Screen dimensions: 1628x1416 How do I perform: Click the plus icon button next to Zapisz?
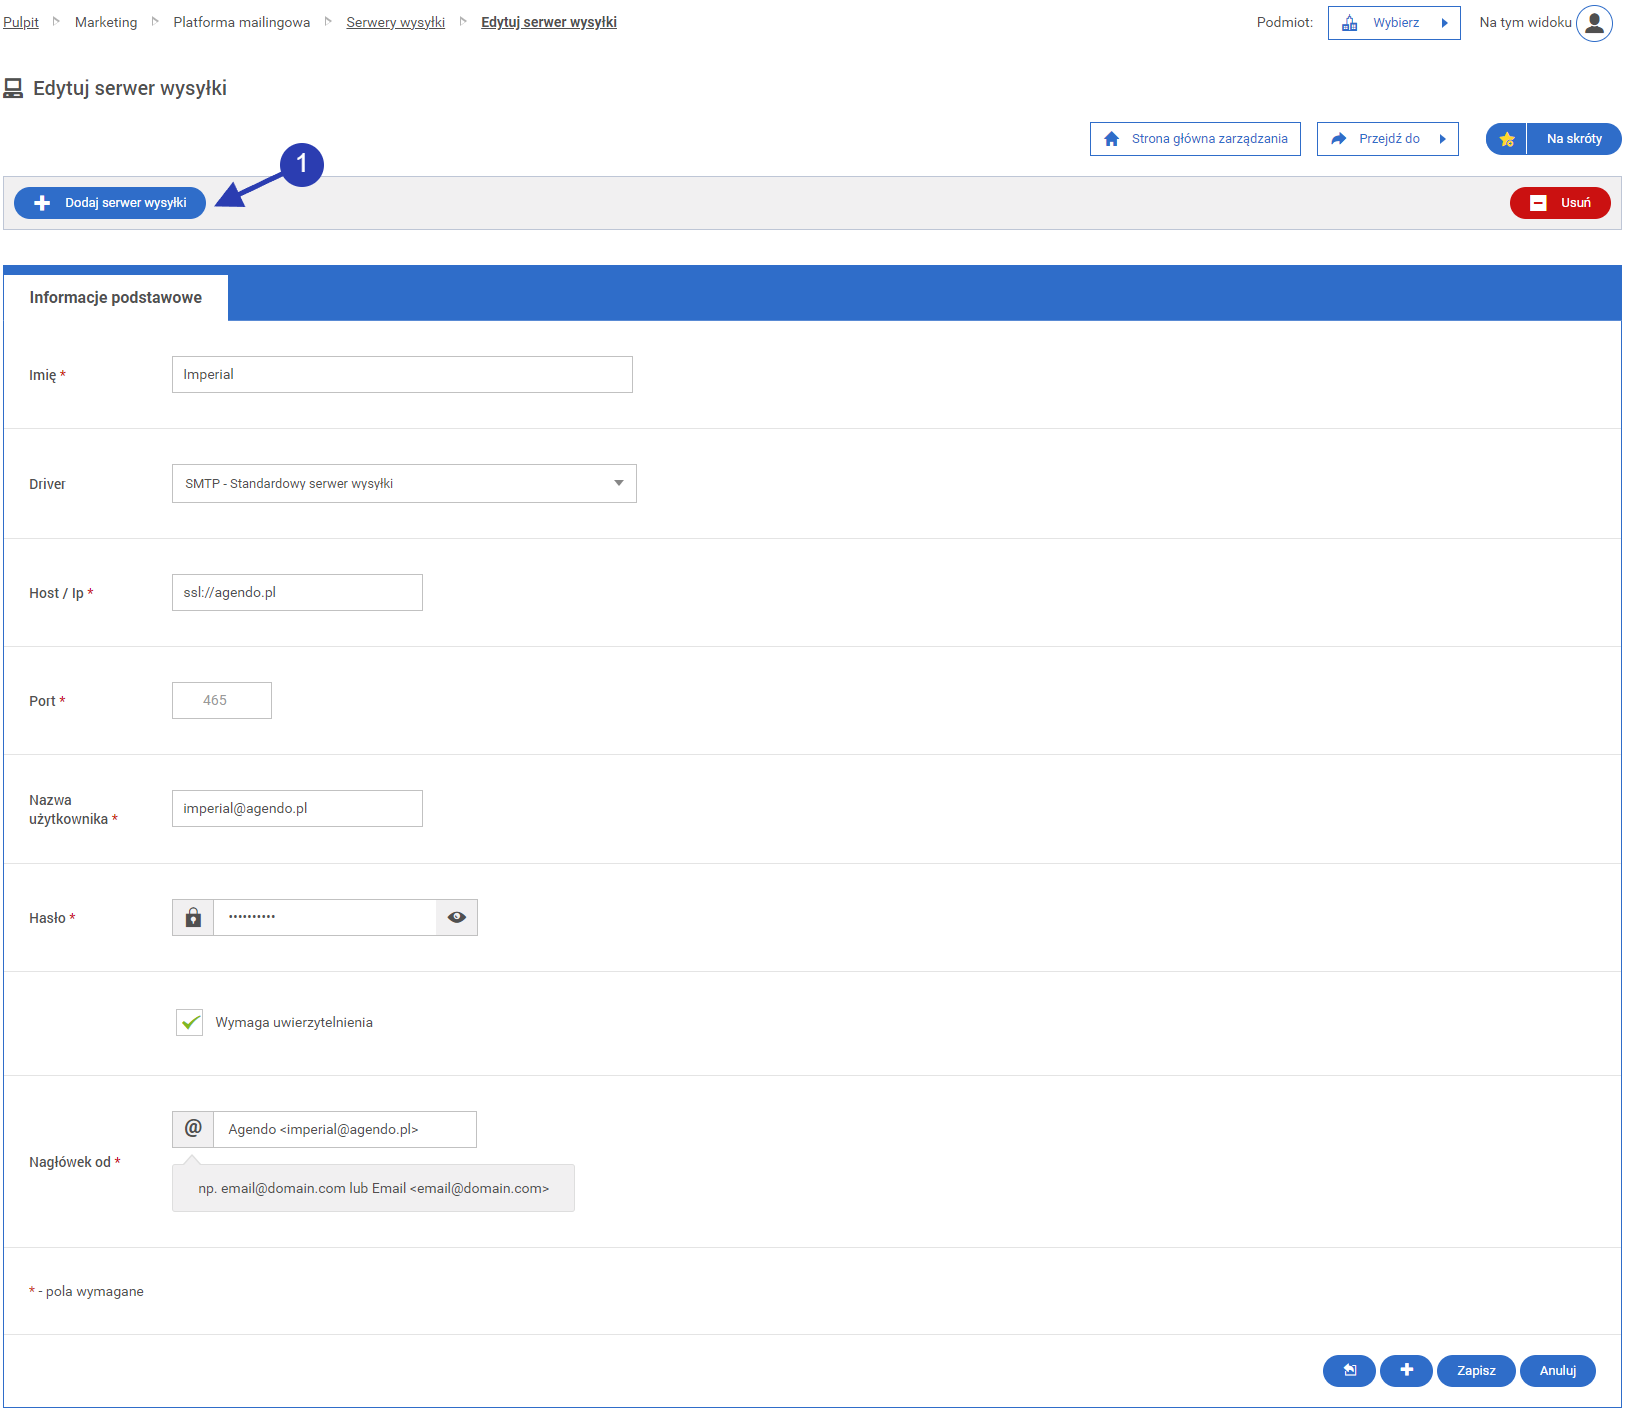tap(1406, 1370)
